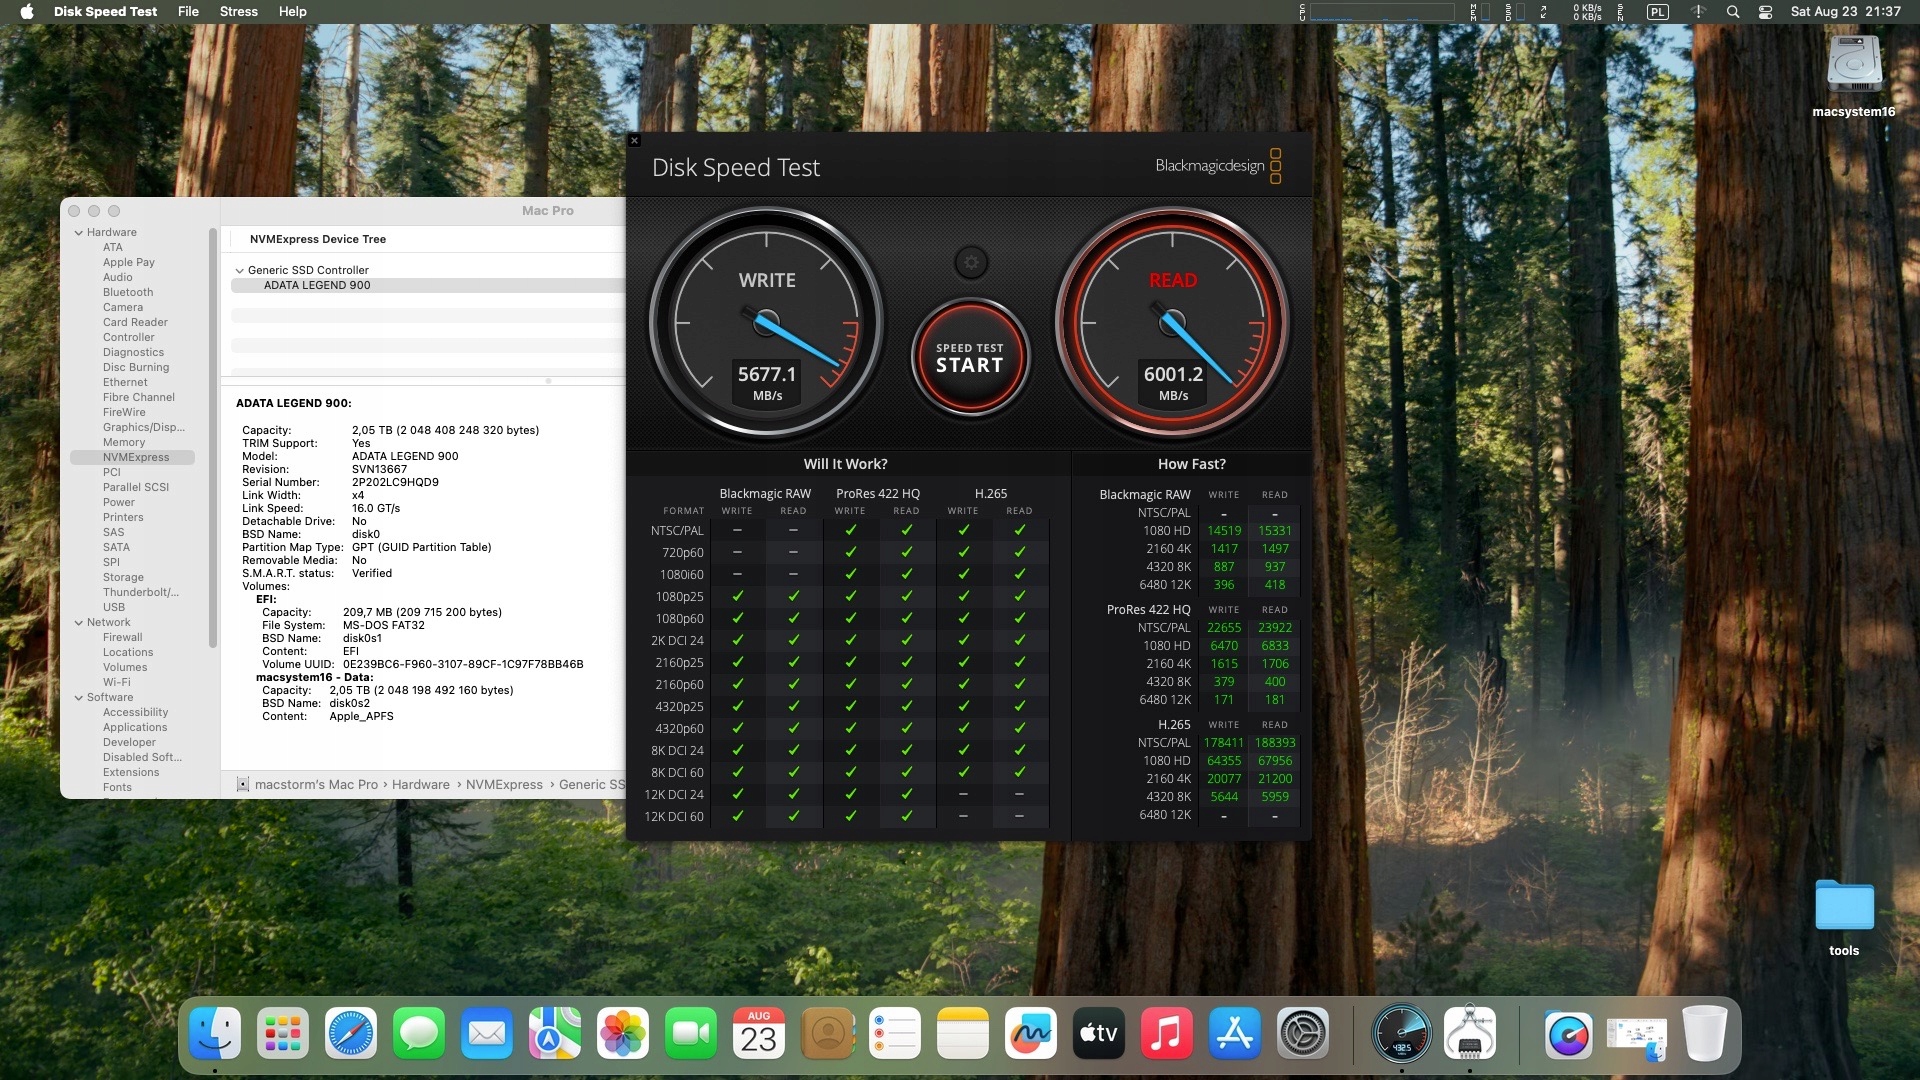Click the Disk Speed Test settings gear

point(970,263)
